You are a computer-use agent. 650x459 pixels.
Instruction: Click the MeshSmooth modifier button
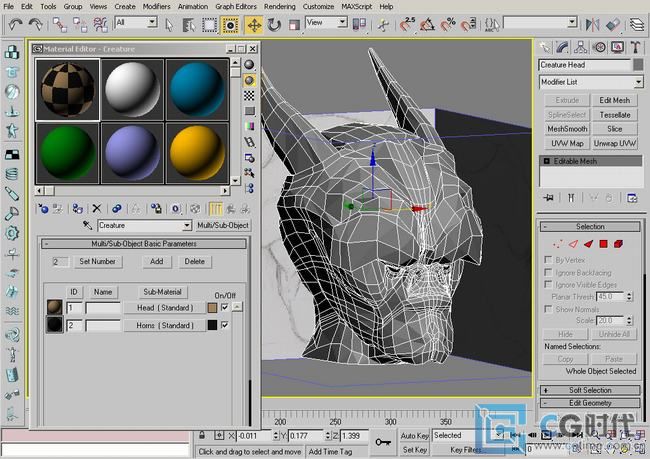click(567, 129)
